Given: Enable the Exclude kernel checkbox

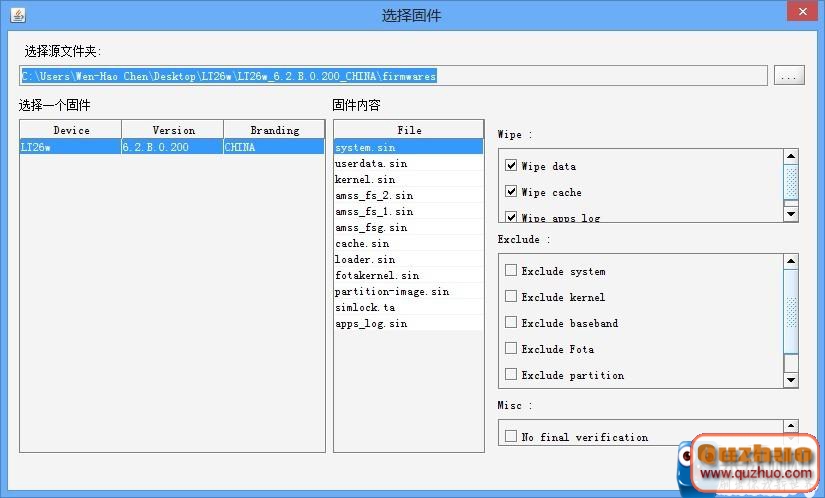Looking at the screenshot, I should tap(510, 296).
